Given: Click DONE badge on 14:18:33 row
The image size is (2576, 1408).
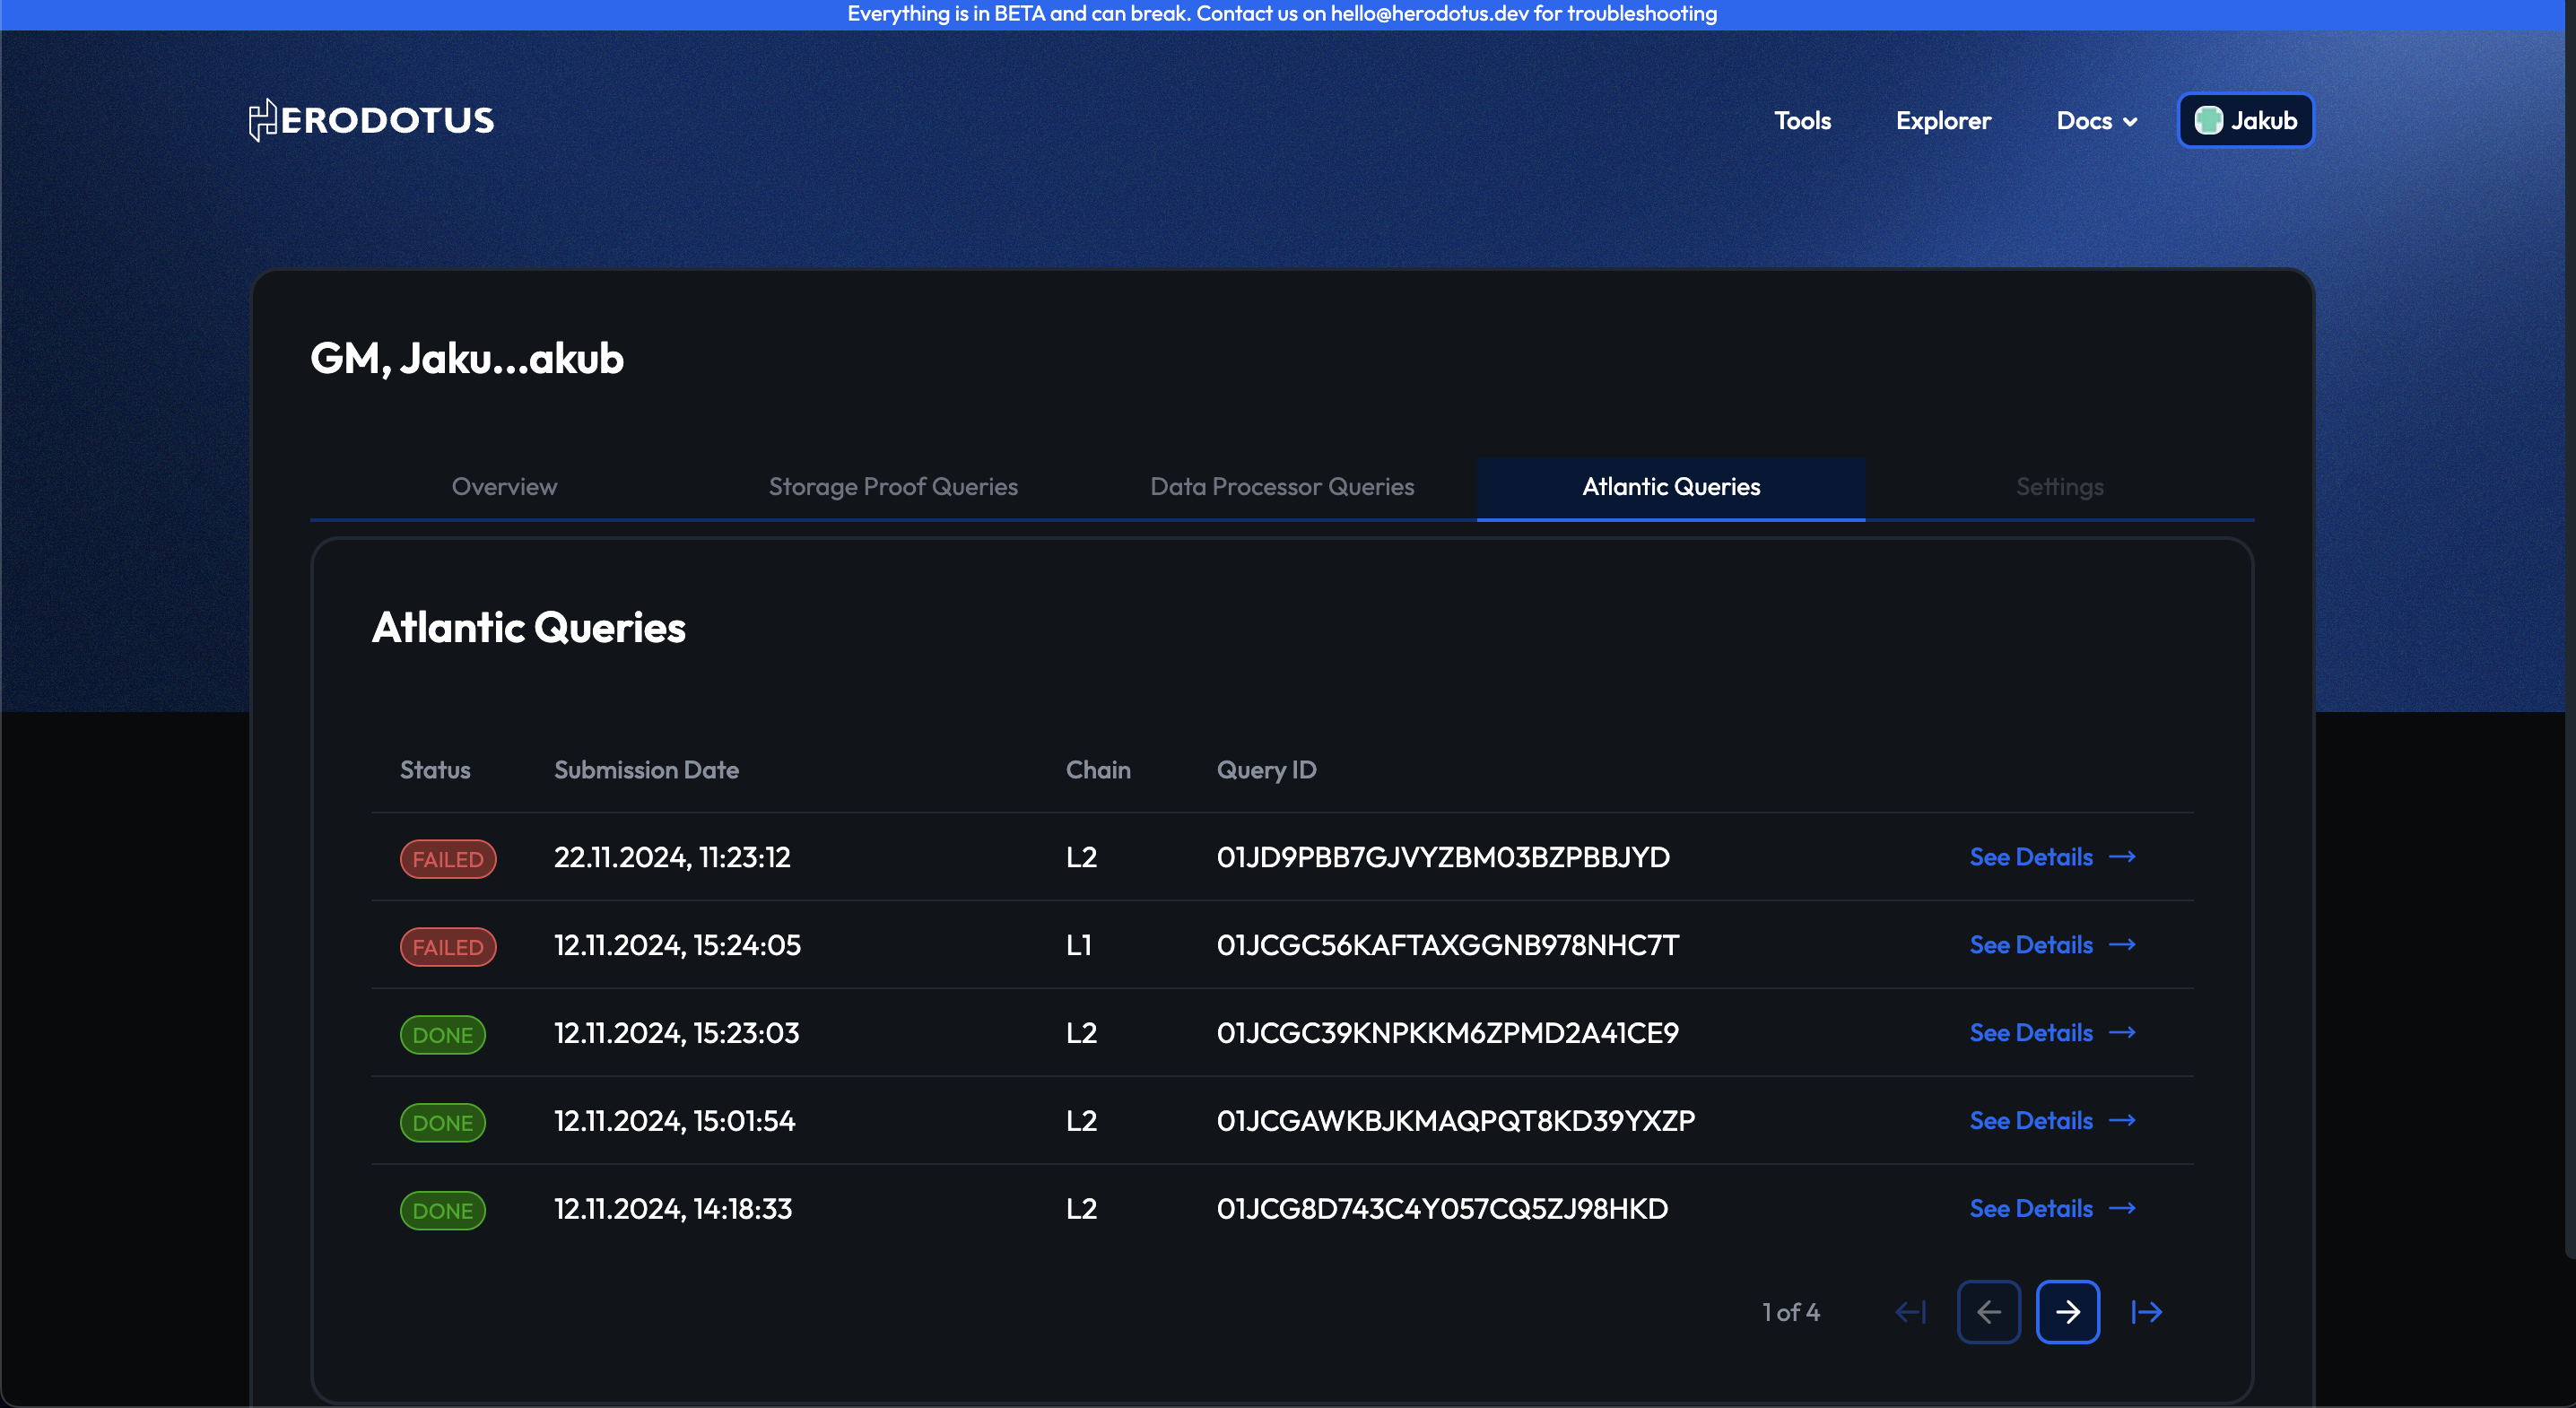Looking at the screenshot, I should click(x=443, y=1211).
